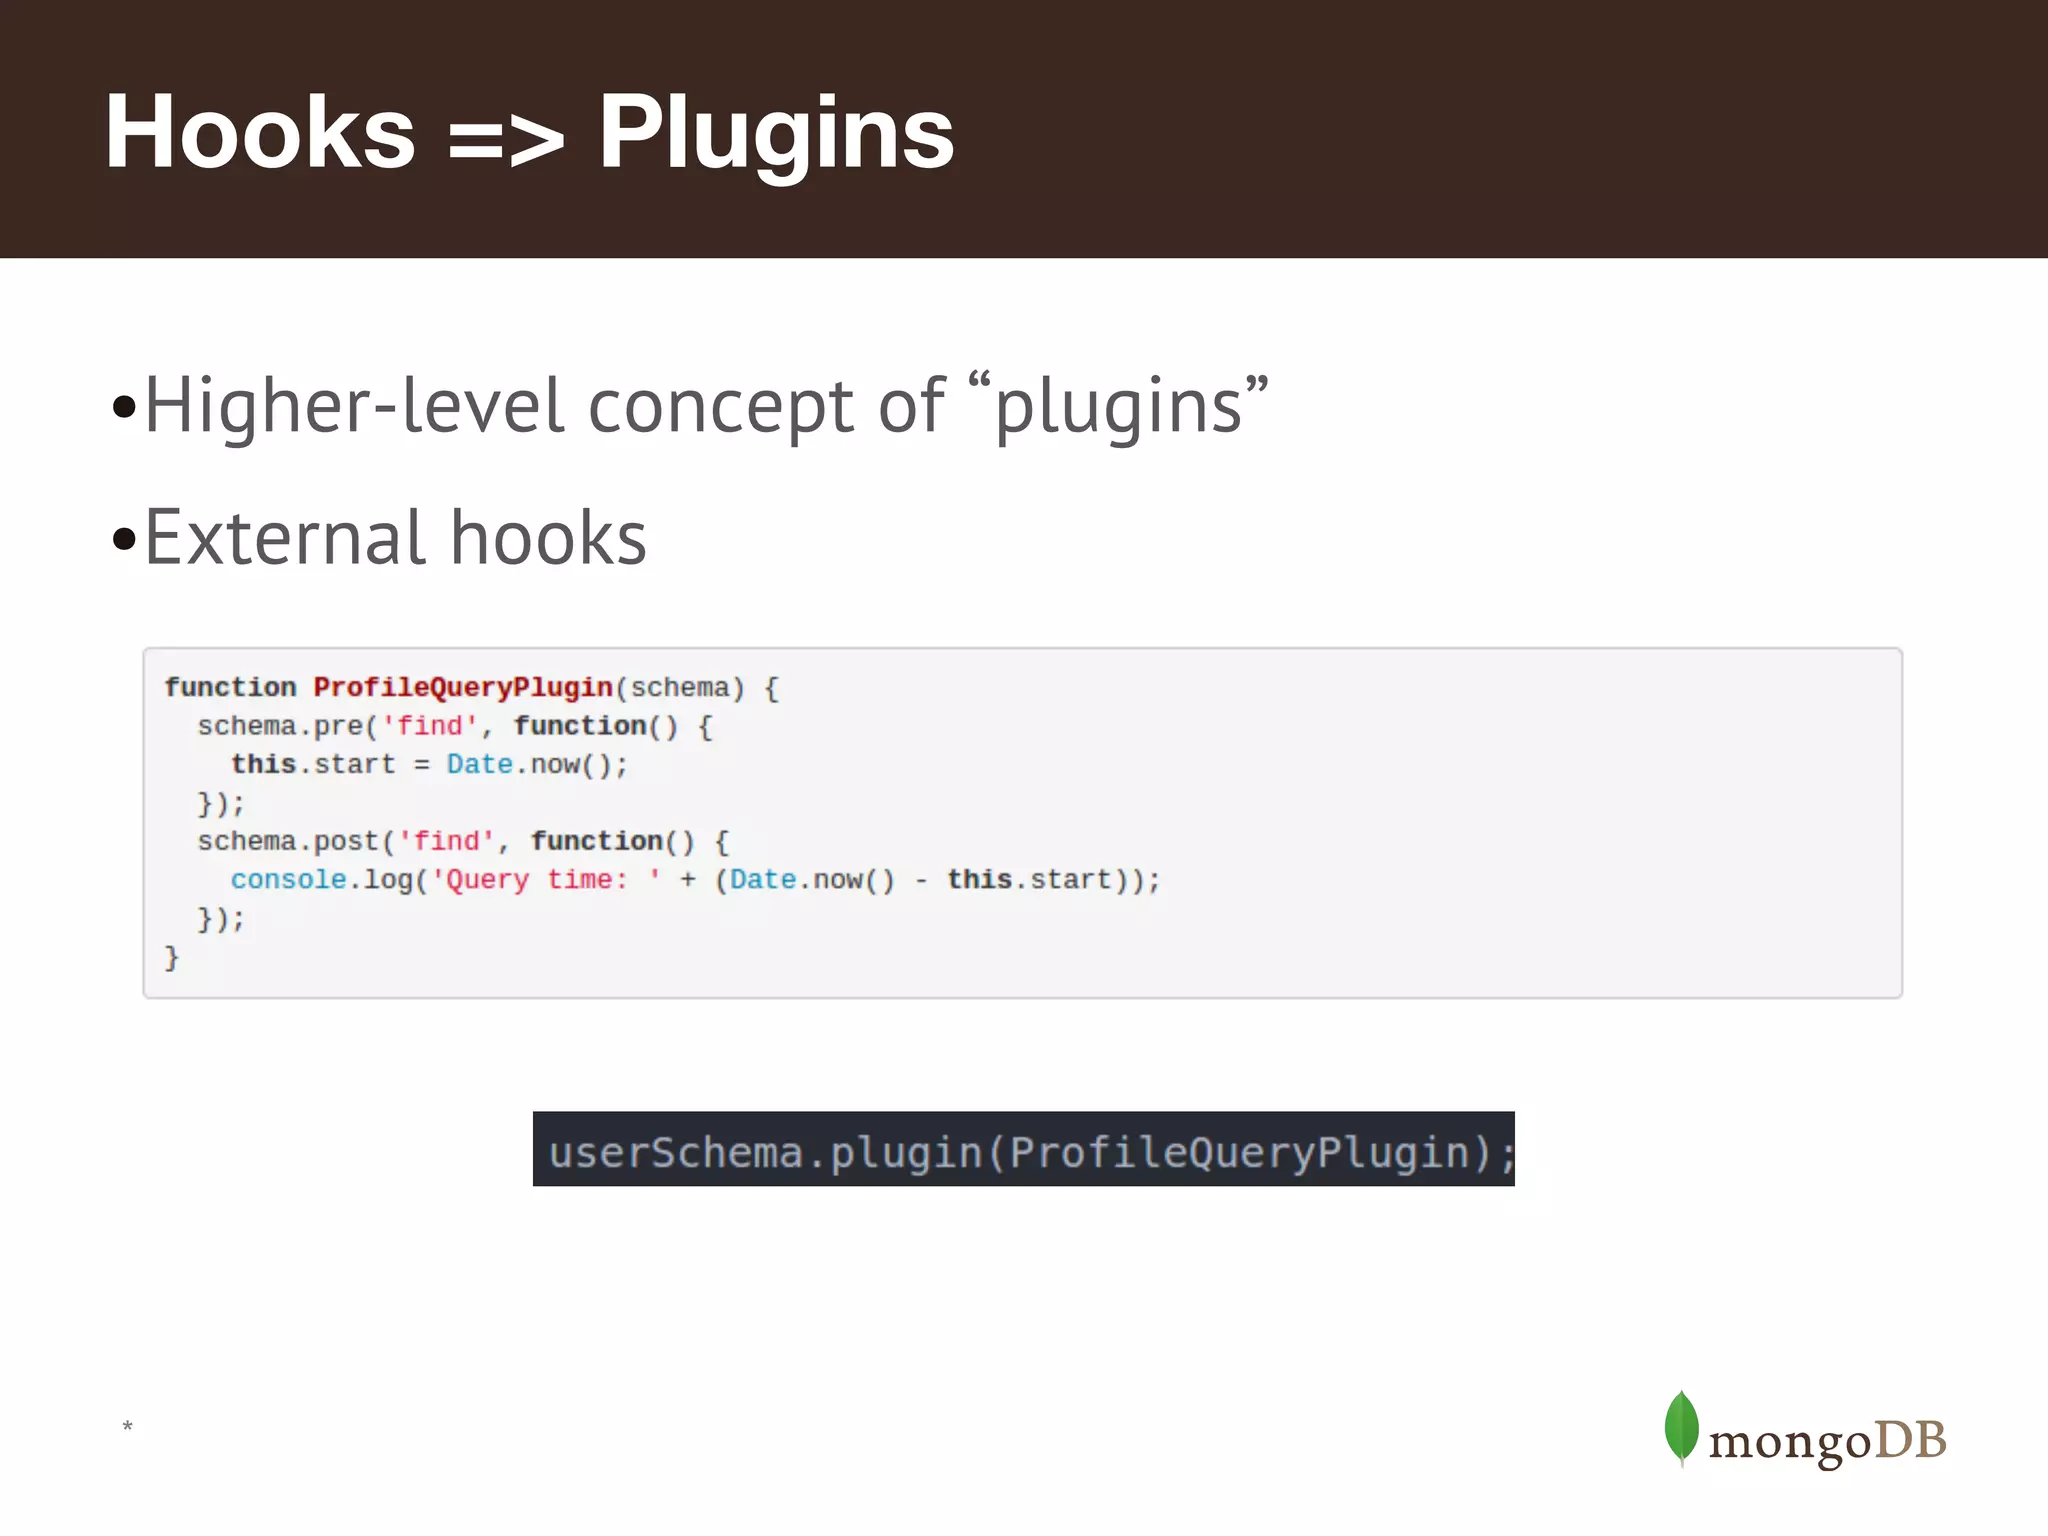Viewport: 2048px width, 1536px height.
Task: Click the 'userSchema.plugin(ProfileQueryPlugin);' code snippet
Action: coord(1024,1149)
